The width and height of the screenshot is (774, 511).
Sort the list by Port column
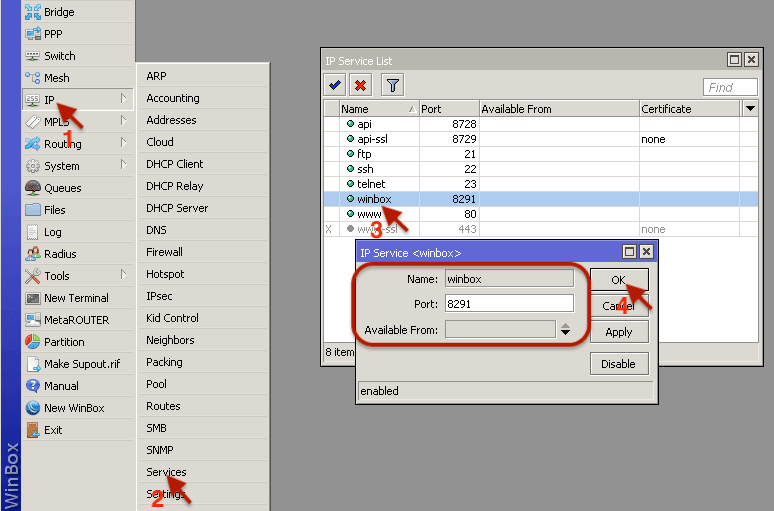pos(449,109)
